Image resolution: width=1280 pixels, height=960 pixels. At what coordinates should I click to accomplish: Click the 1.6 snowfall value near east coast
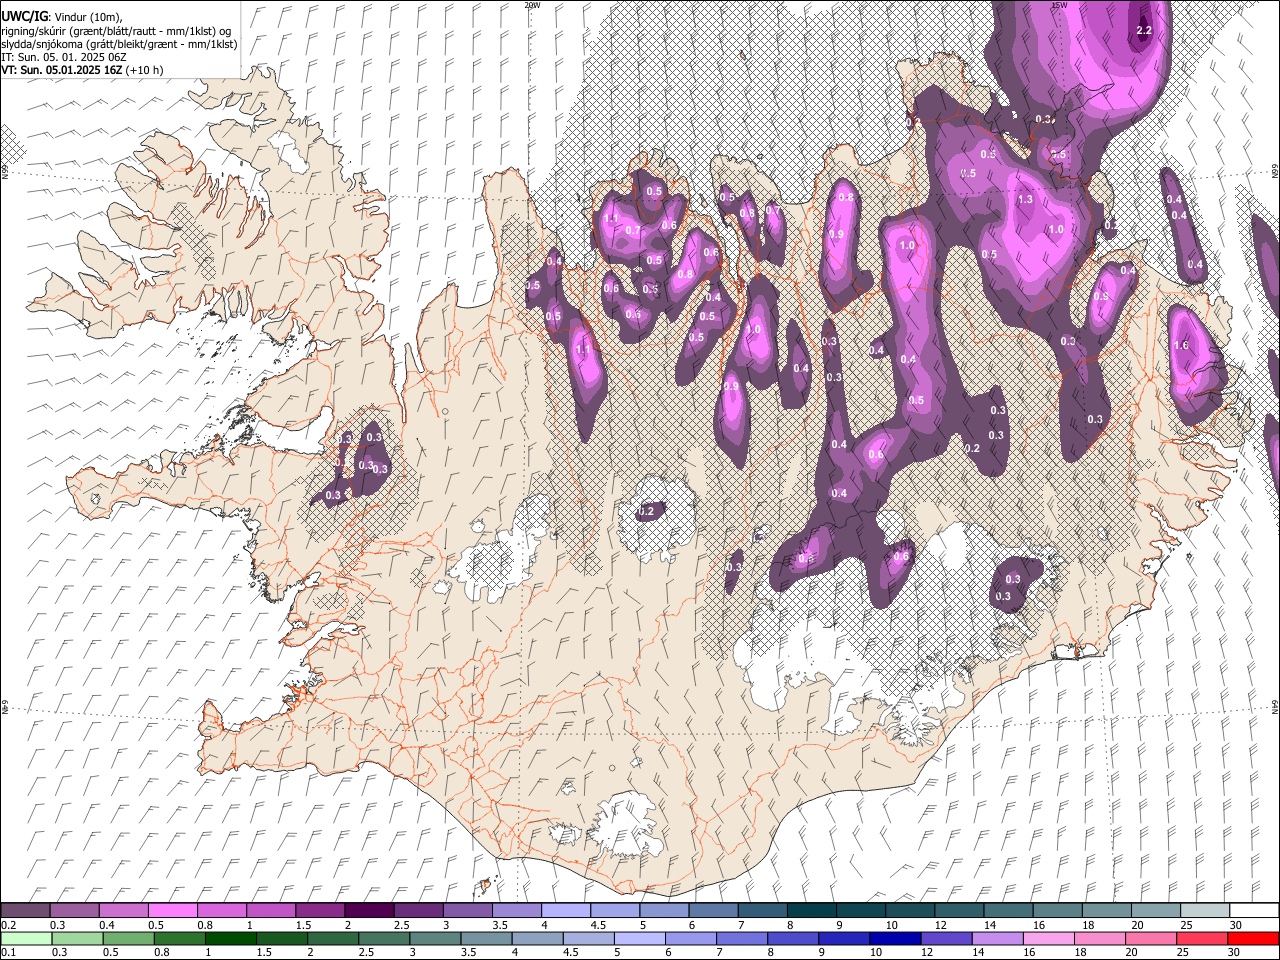point(1181,346)
